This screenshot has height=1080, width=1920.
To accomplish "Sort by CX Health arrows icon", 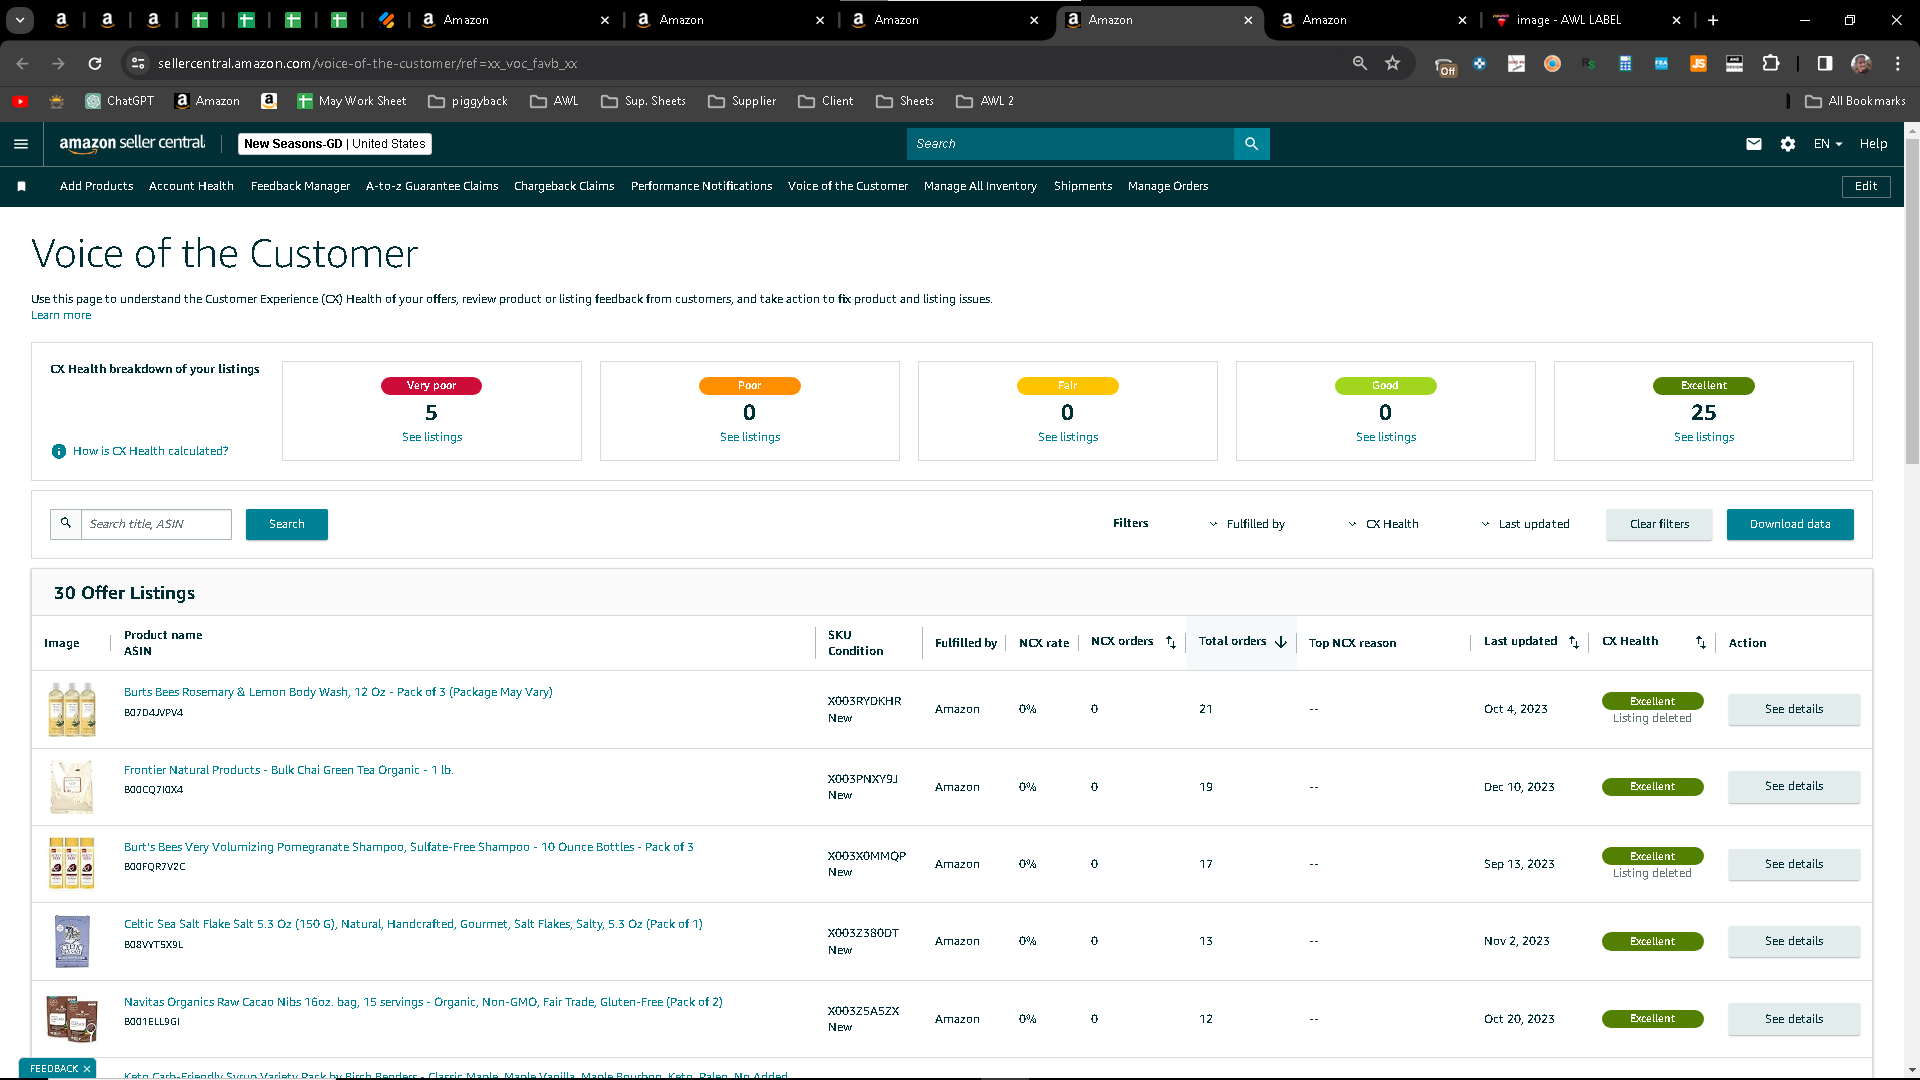I will pos(1701,642).
